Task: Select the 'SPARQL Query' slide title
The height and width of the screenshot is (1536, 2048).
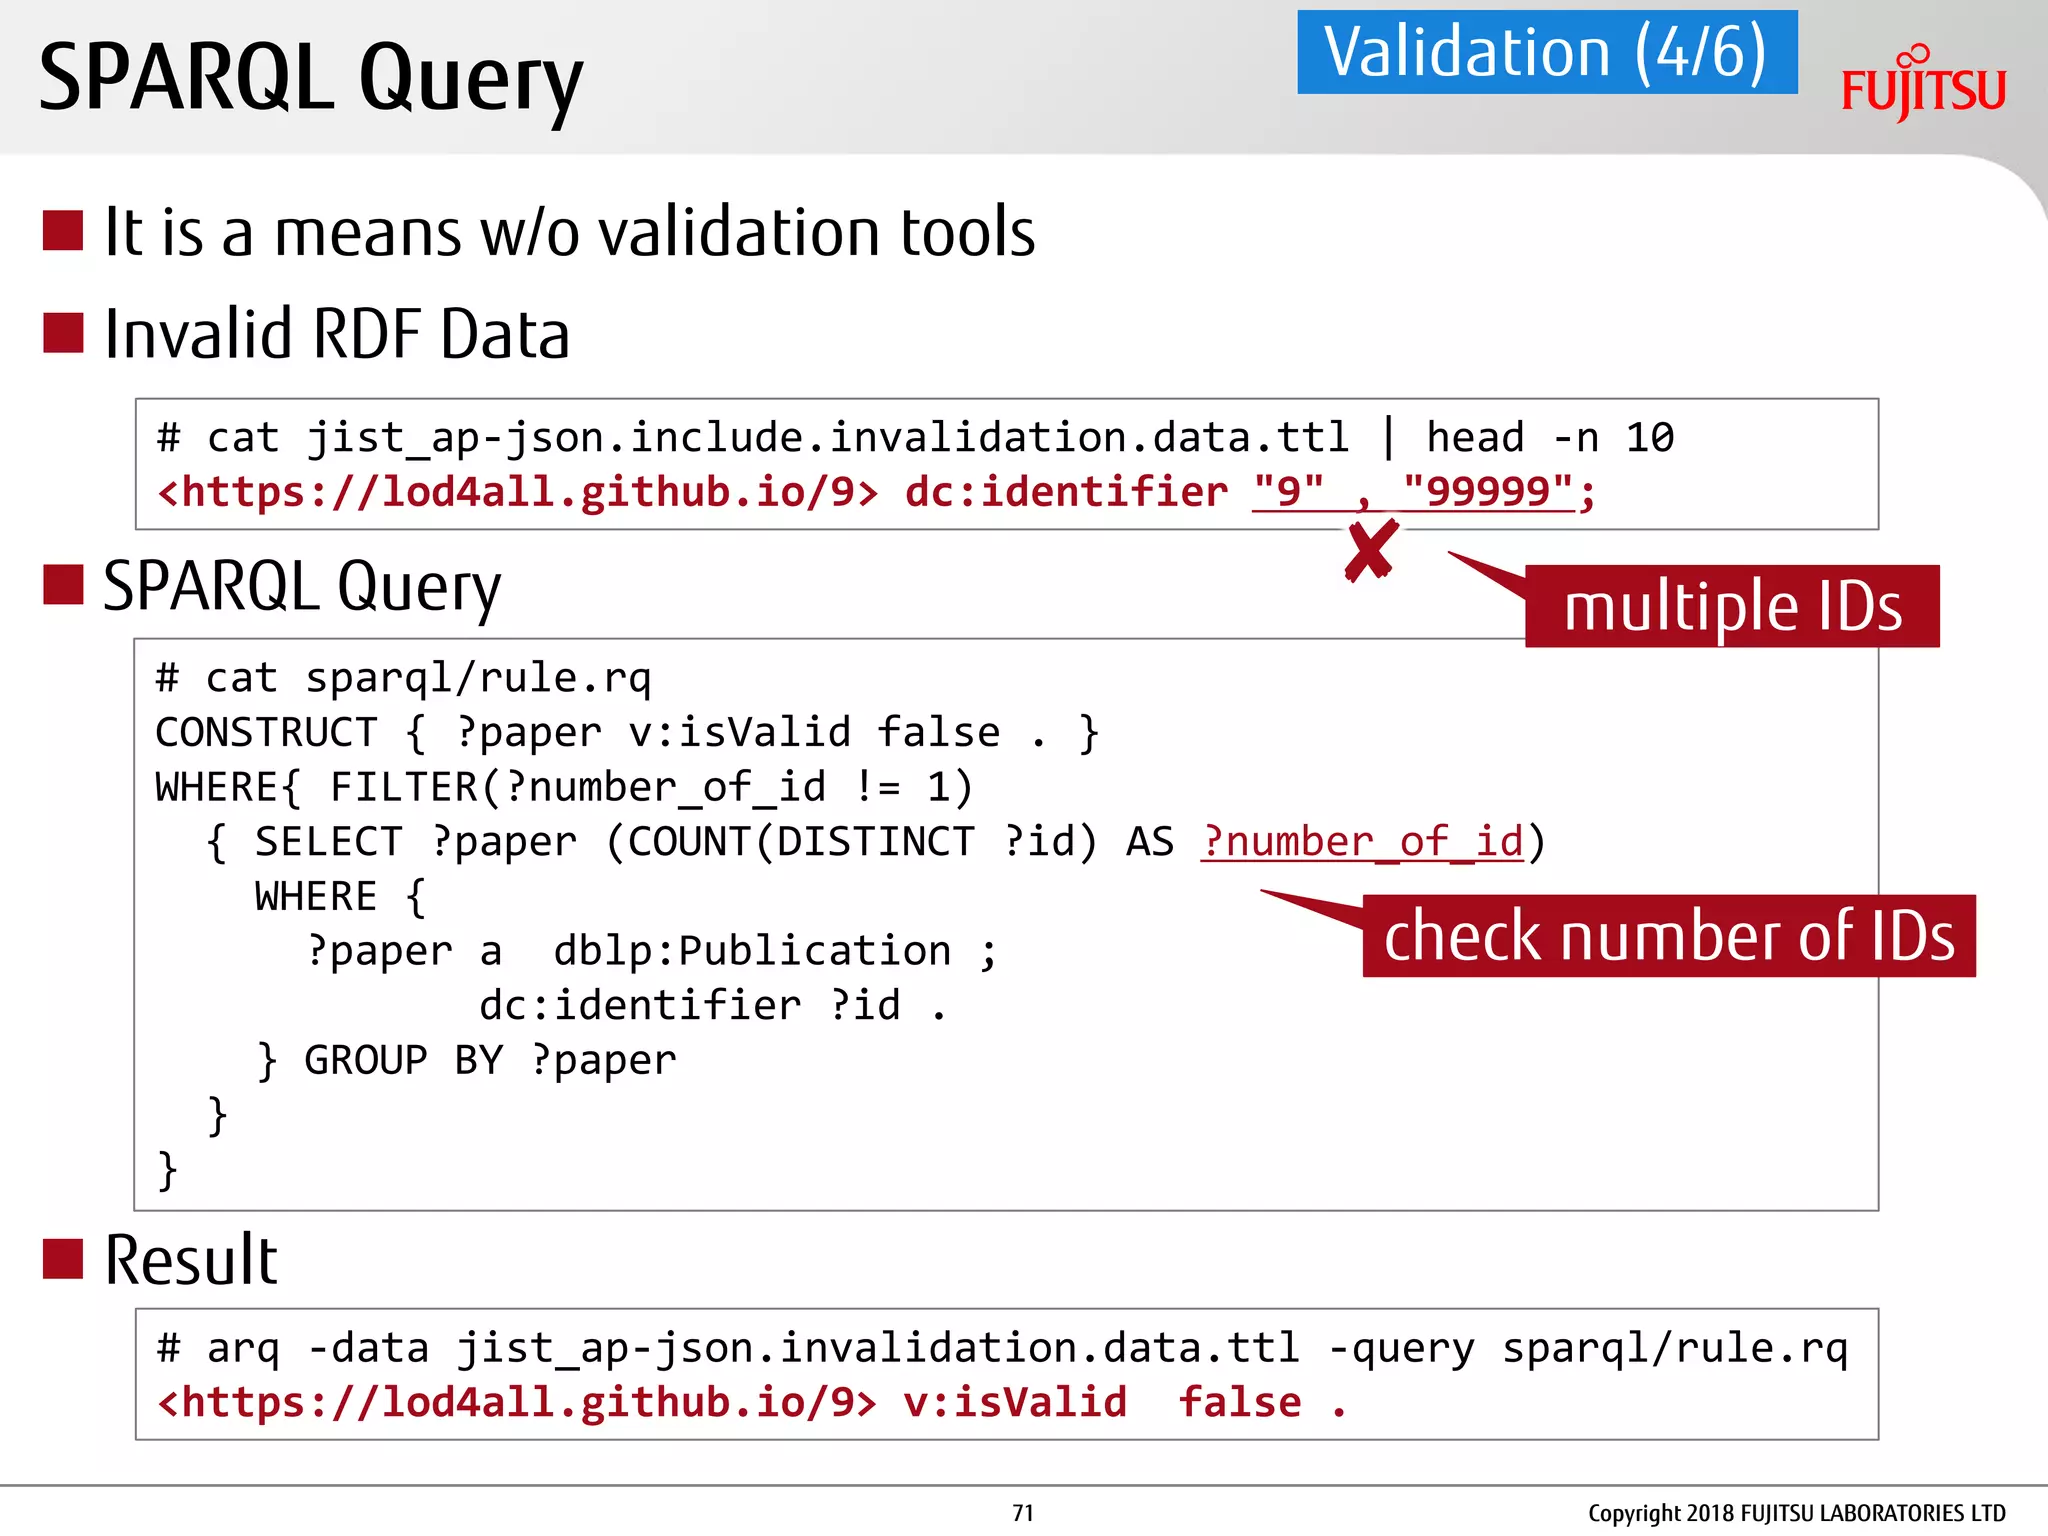Action: click(x=311, y=79)
